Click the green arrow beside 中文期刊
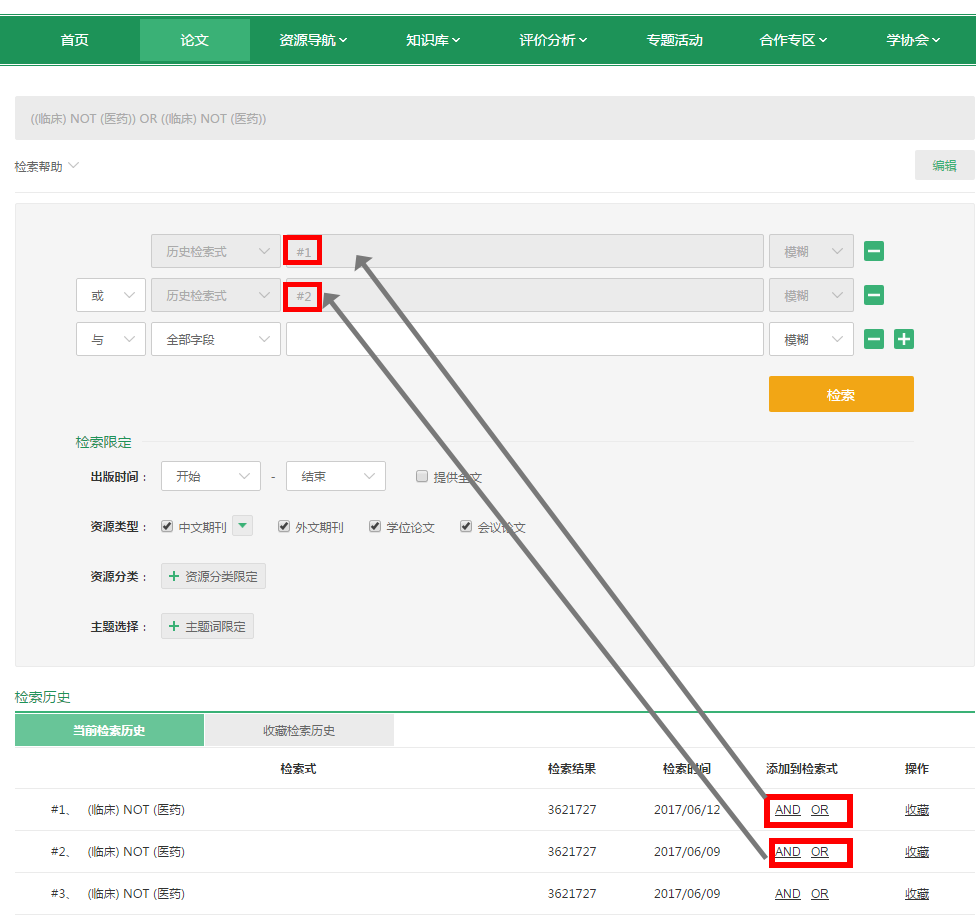976x916 pixels. [244, 526]
